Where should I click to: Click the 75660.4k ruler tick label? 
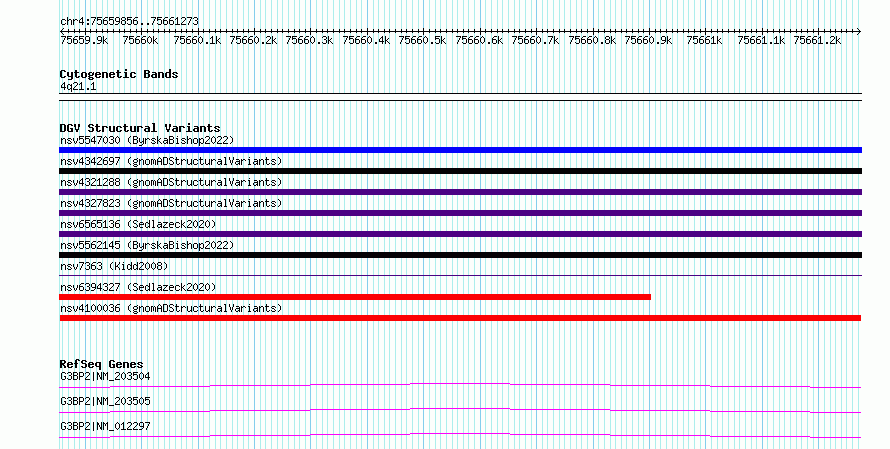(366, 40)
